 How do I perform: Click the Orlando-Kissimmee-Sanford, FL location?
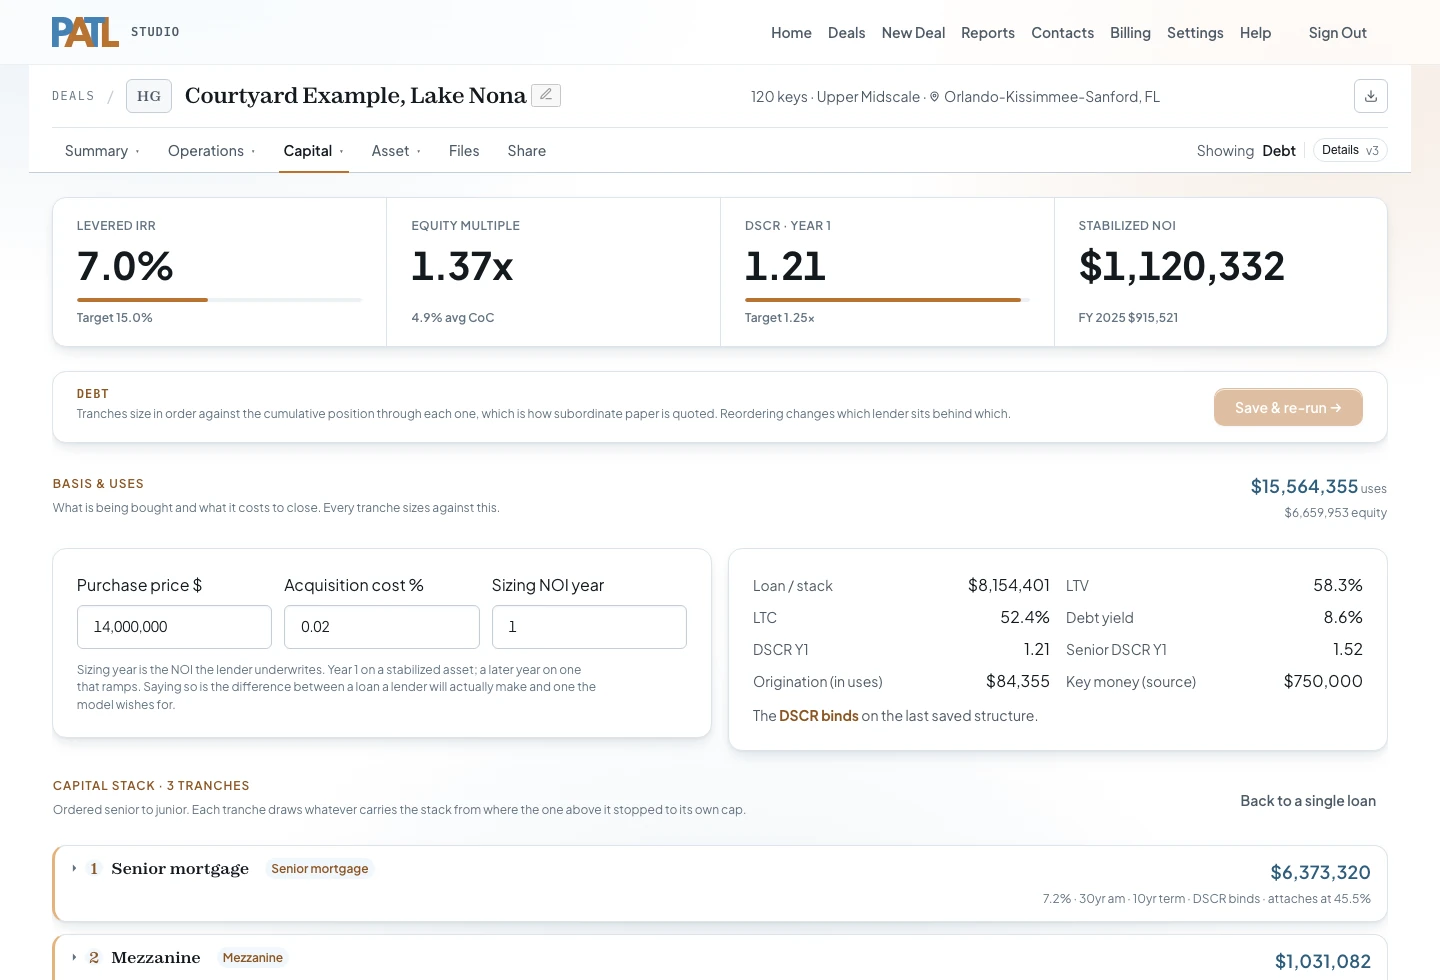[x=1045, y=97]
